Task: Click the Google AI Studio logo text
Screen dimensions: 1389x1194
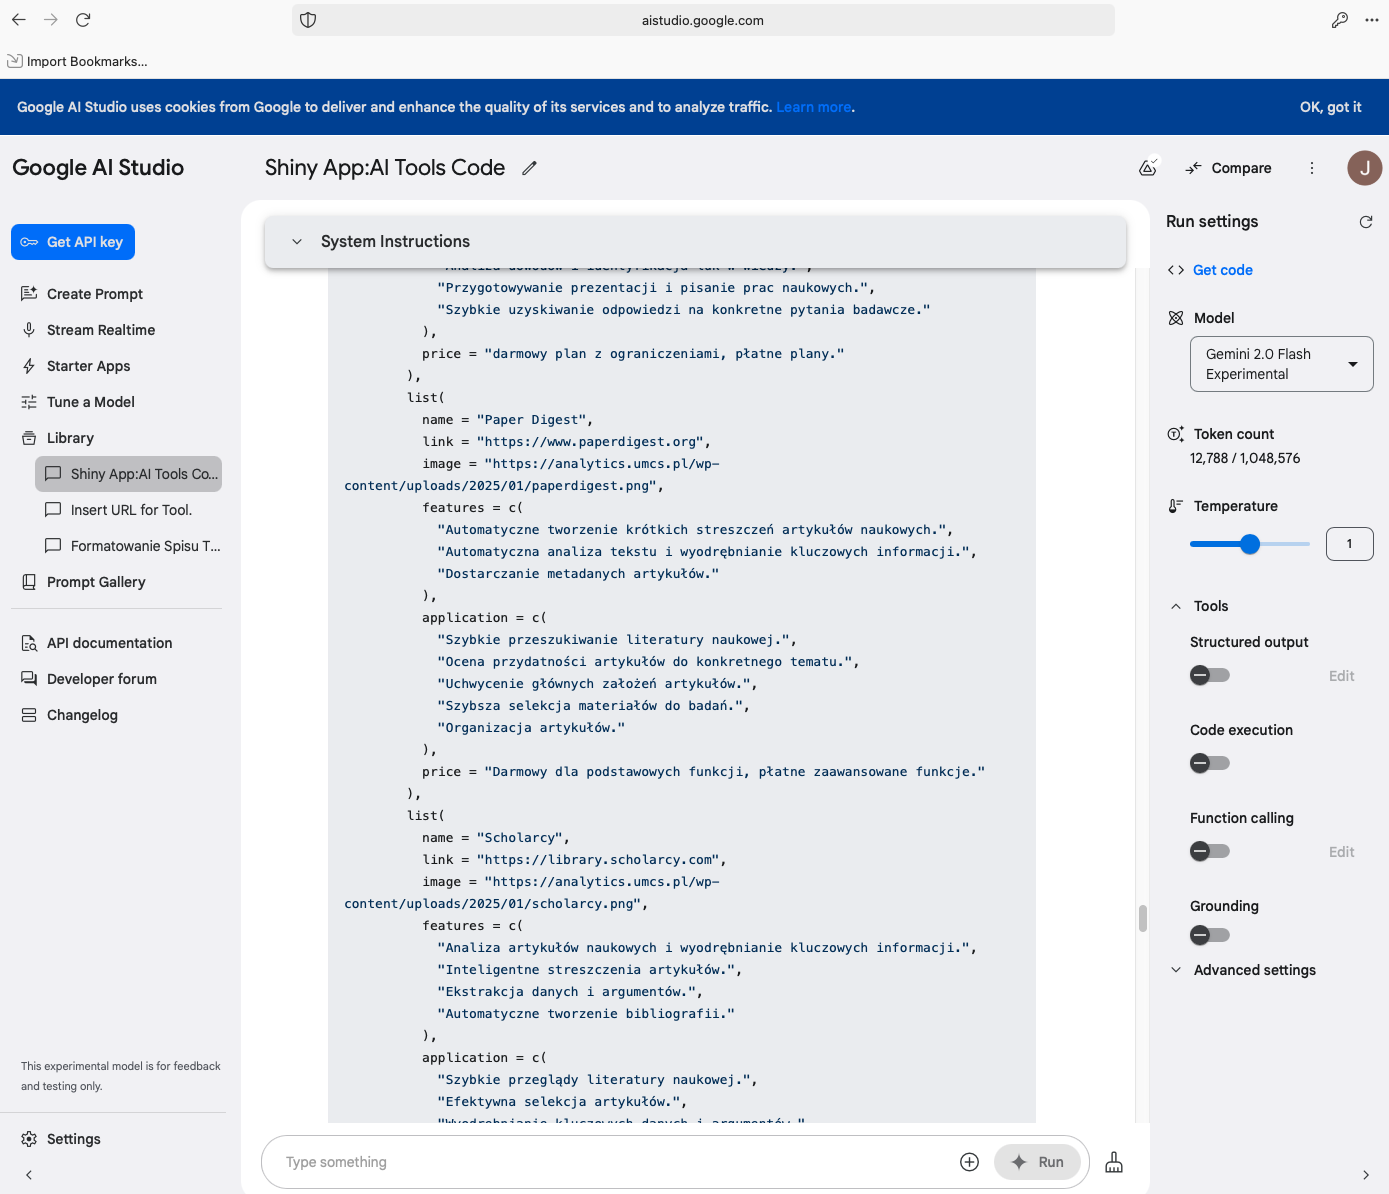Action: tap(98, 168)
